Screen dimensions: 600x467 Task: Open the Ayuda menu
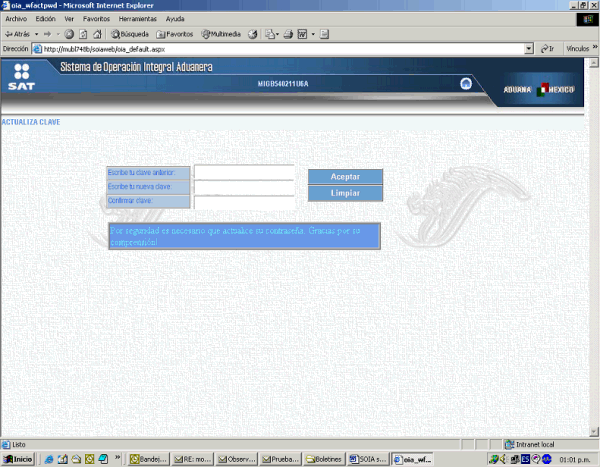[x=175, y=19]
